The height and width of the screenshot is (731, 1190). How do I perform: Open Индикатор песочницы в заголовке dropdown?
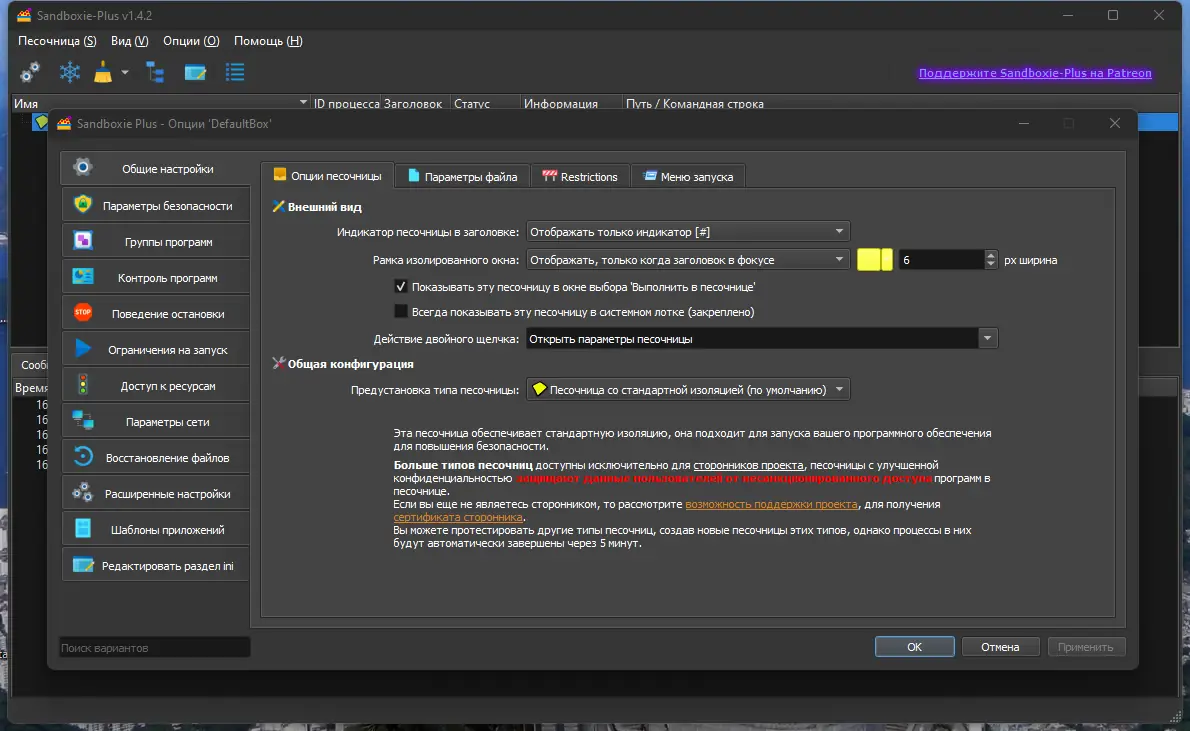[688, 232]
